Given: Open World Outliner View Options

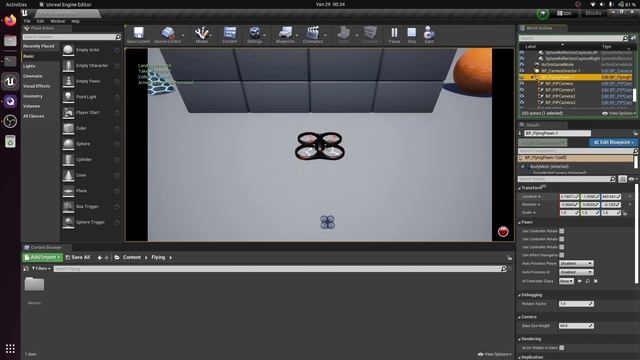Looking at the screenshot, I should click(x=619, y=113).
